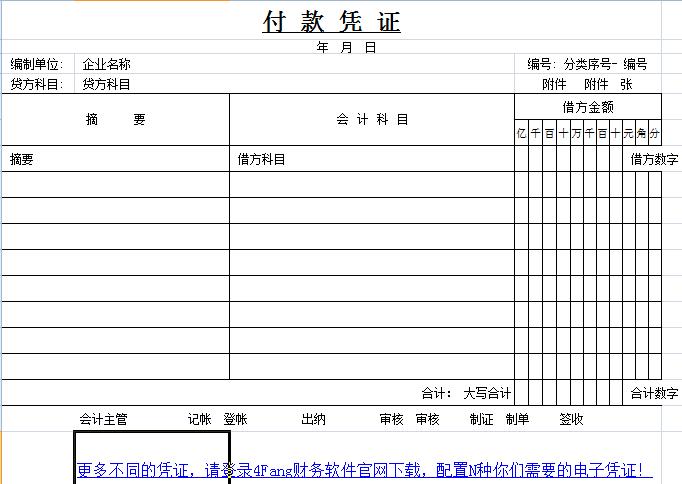This screenshot has width=682, height=484.
Task: Click the 大写合计 cell
Action: coord(487,393)
